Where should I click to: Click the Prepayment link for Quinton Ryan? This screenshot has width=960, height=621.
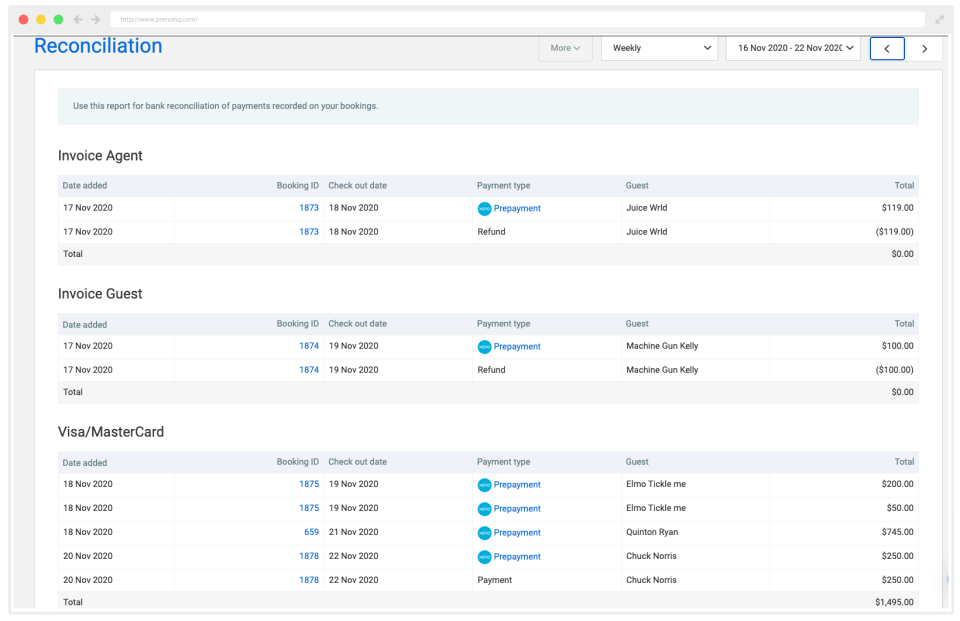click(x=517, y=533)
